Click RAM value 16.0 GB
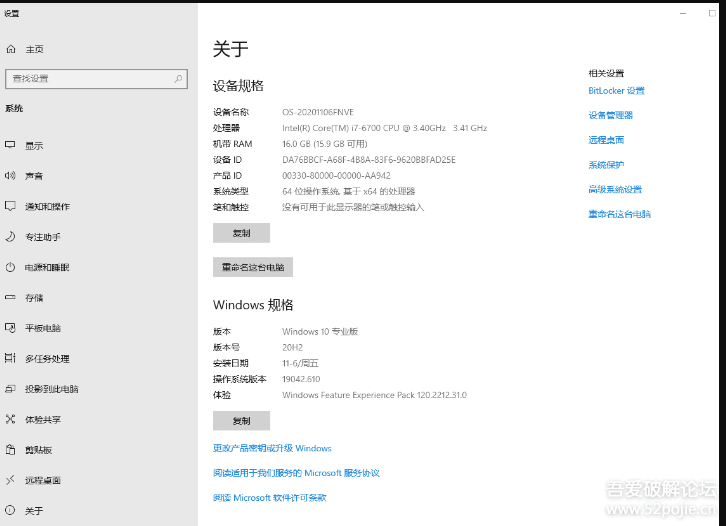726x526 pixels. pos(325,144)
